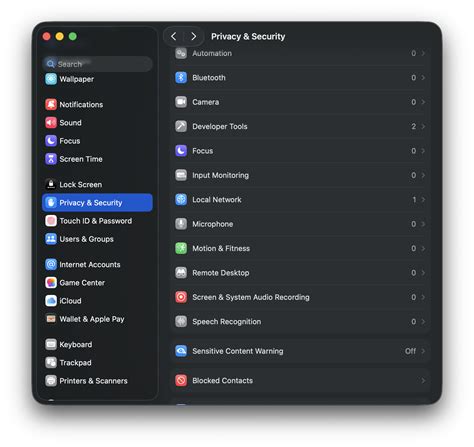Click the Speech Recognition icon
This screenshot has width=474, height=447.
(x=181, y=321)
